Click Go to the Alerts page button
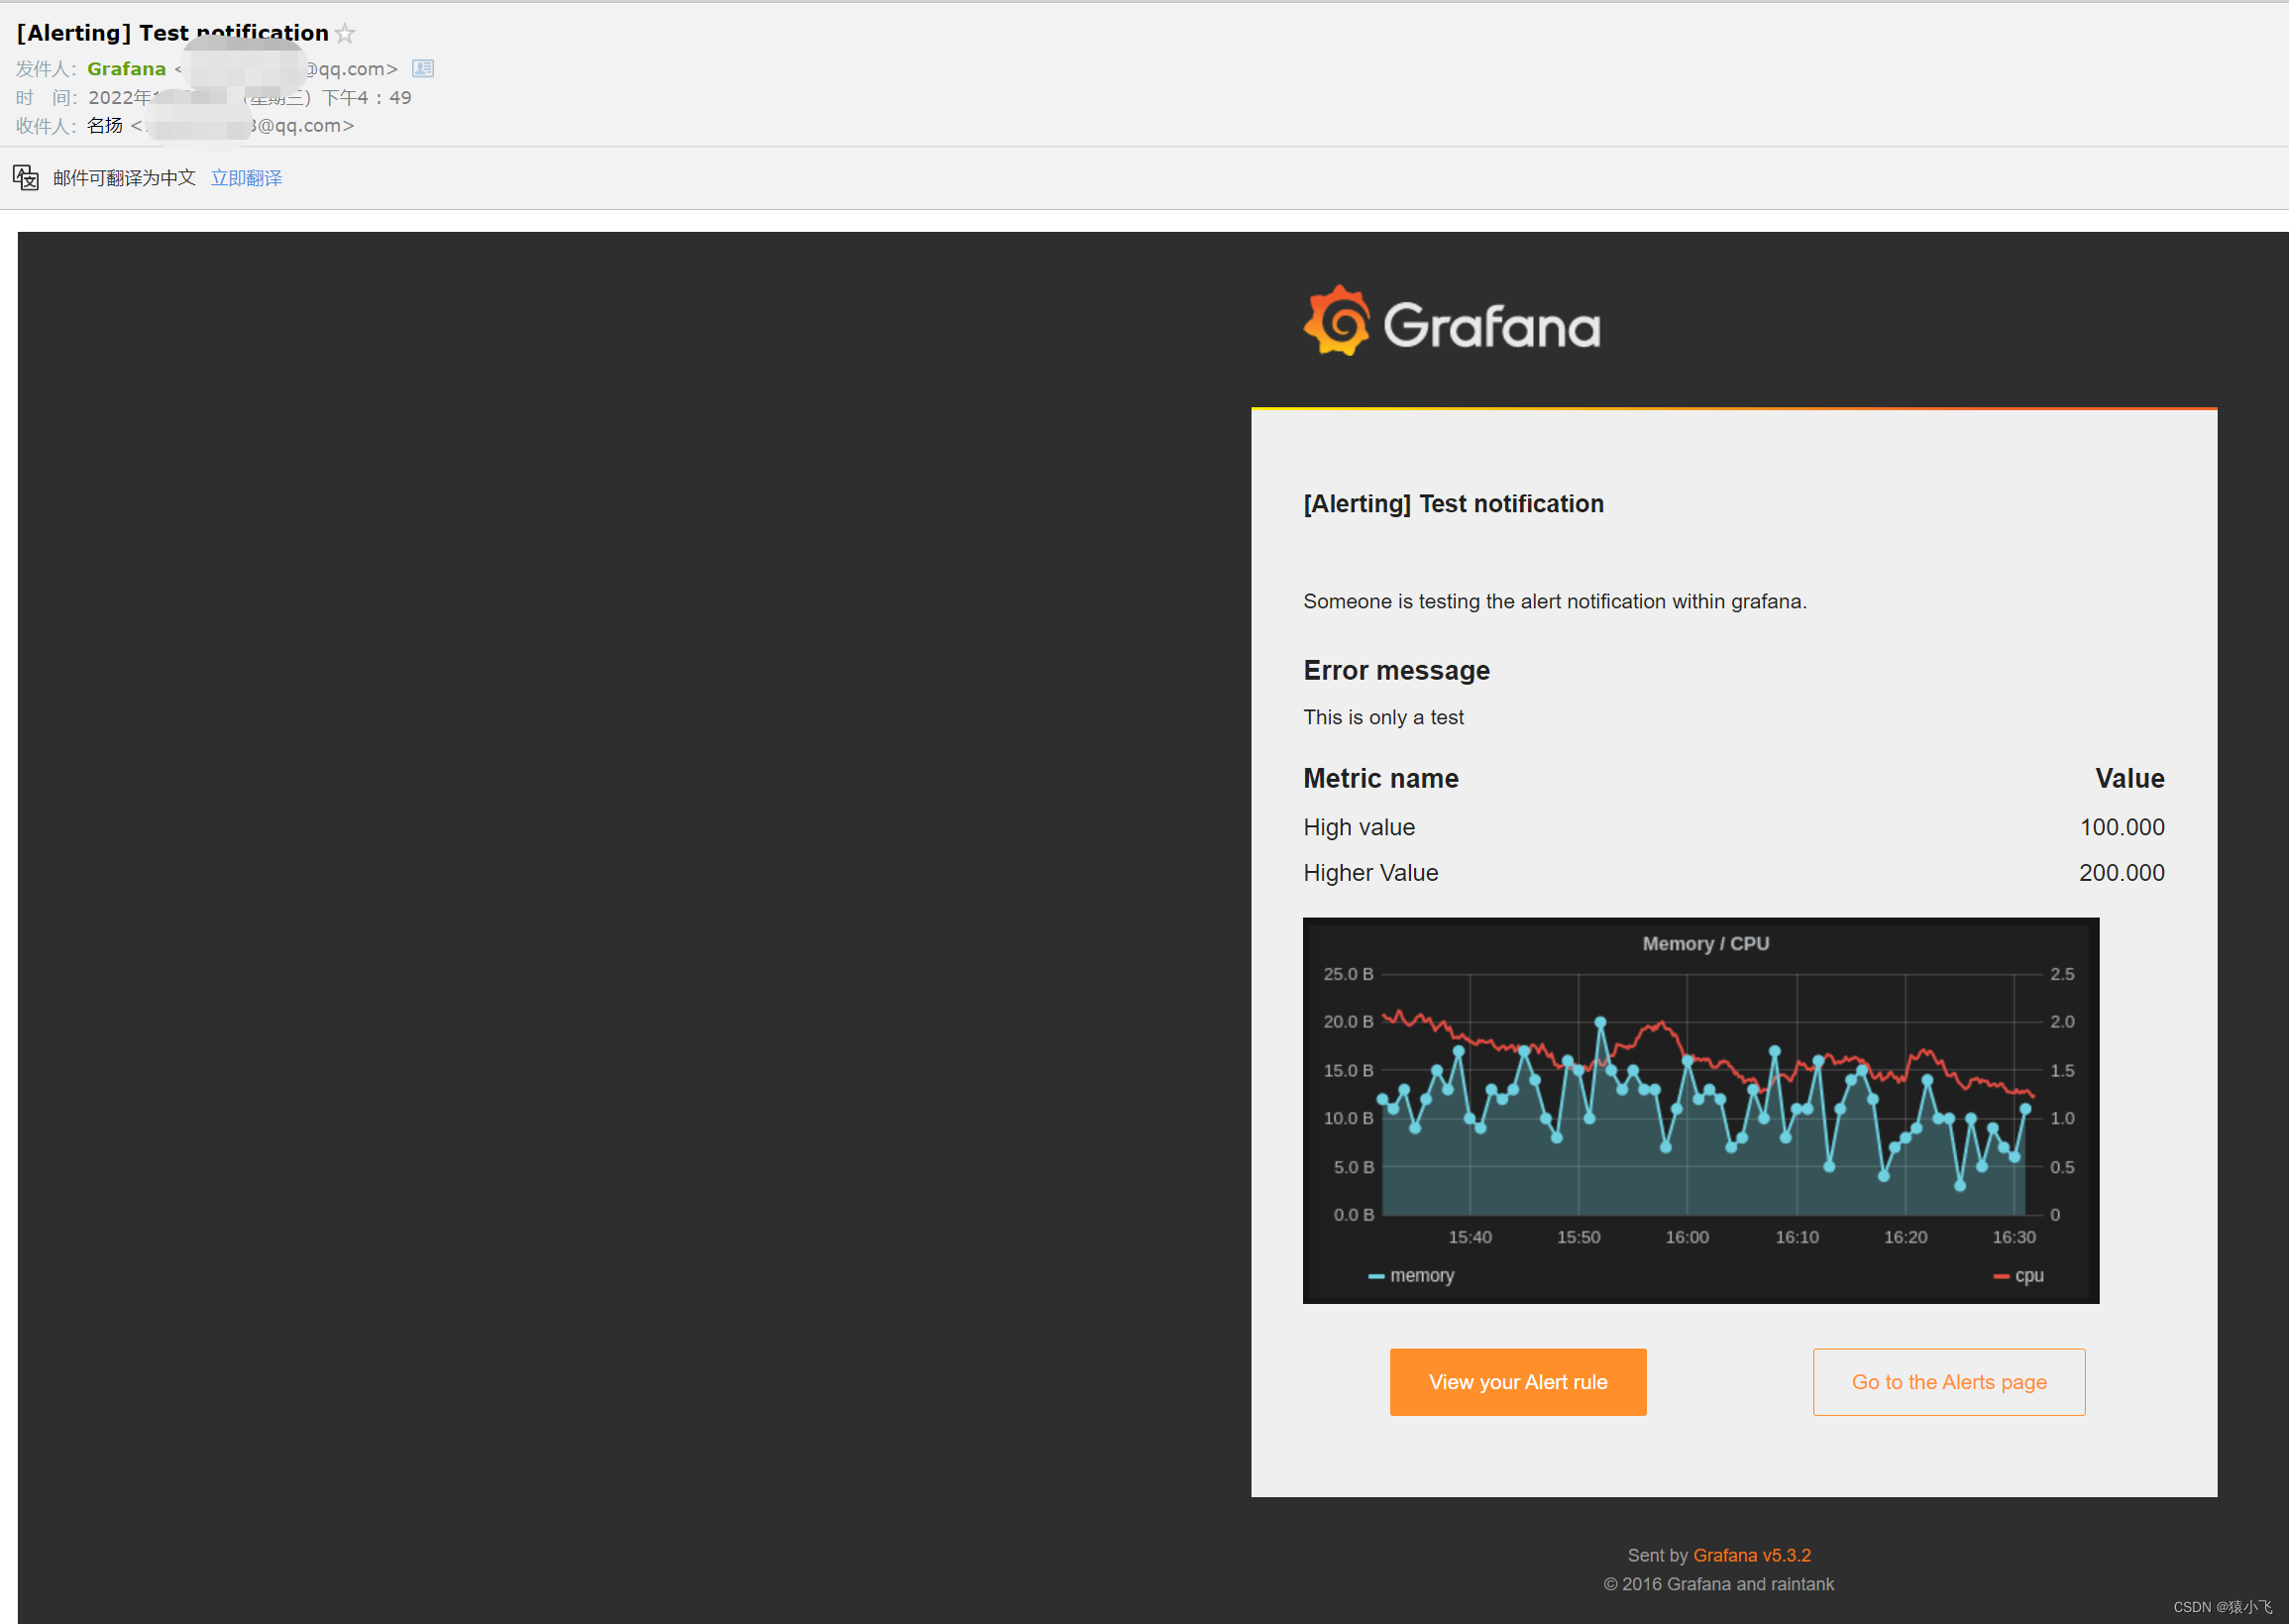 [1948, 1381]
